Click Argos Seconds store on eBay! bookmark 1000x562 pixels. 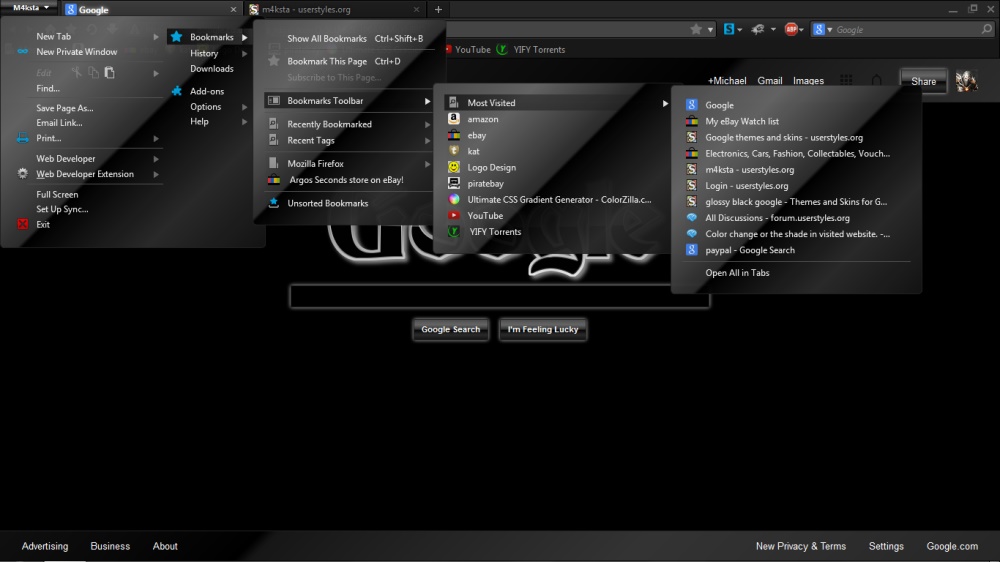(346, 180)
